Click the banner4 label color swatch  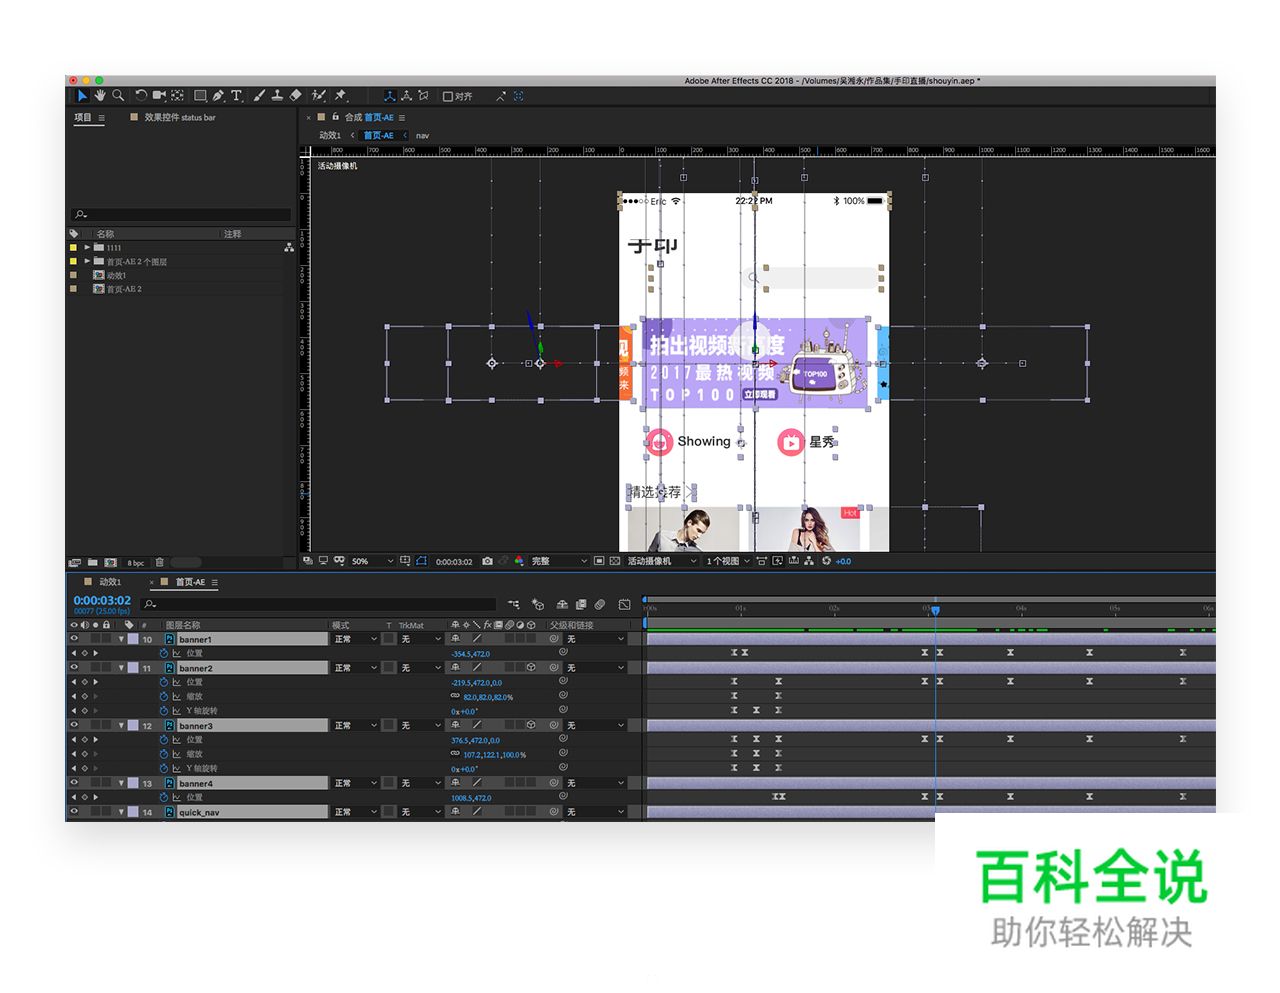133,783
